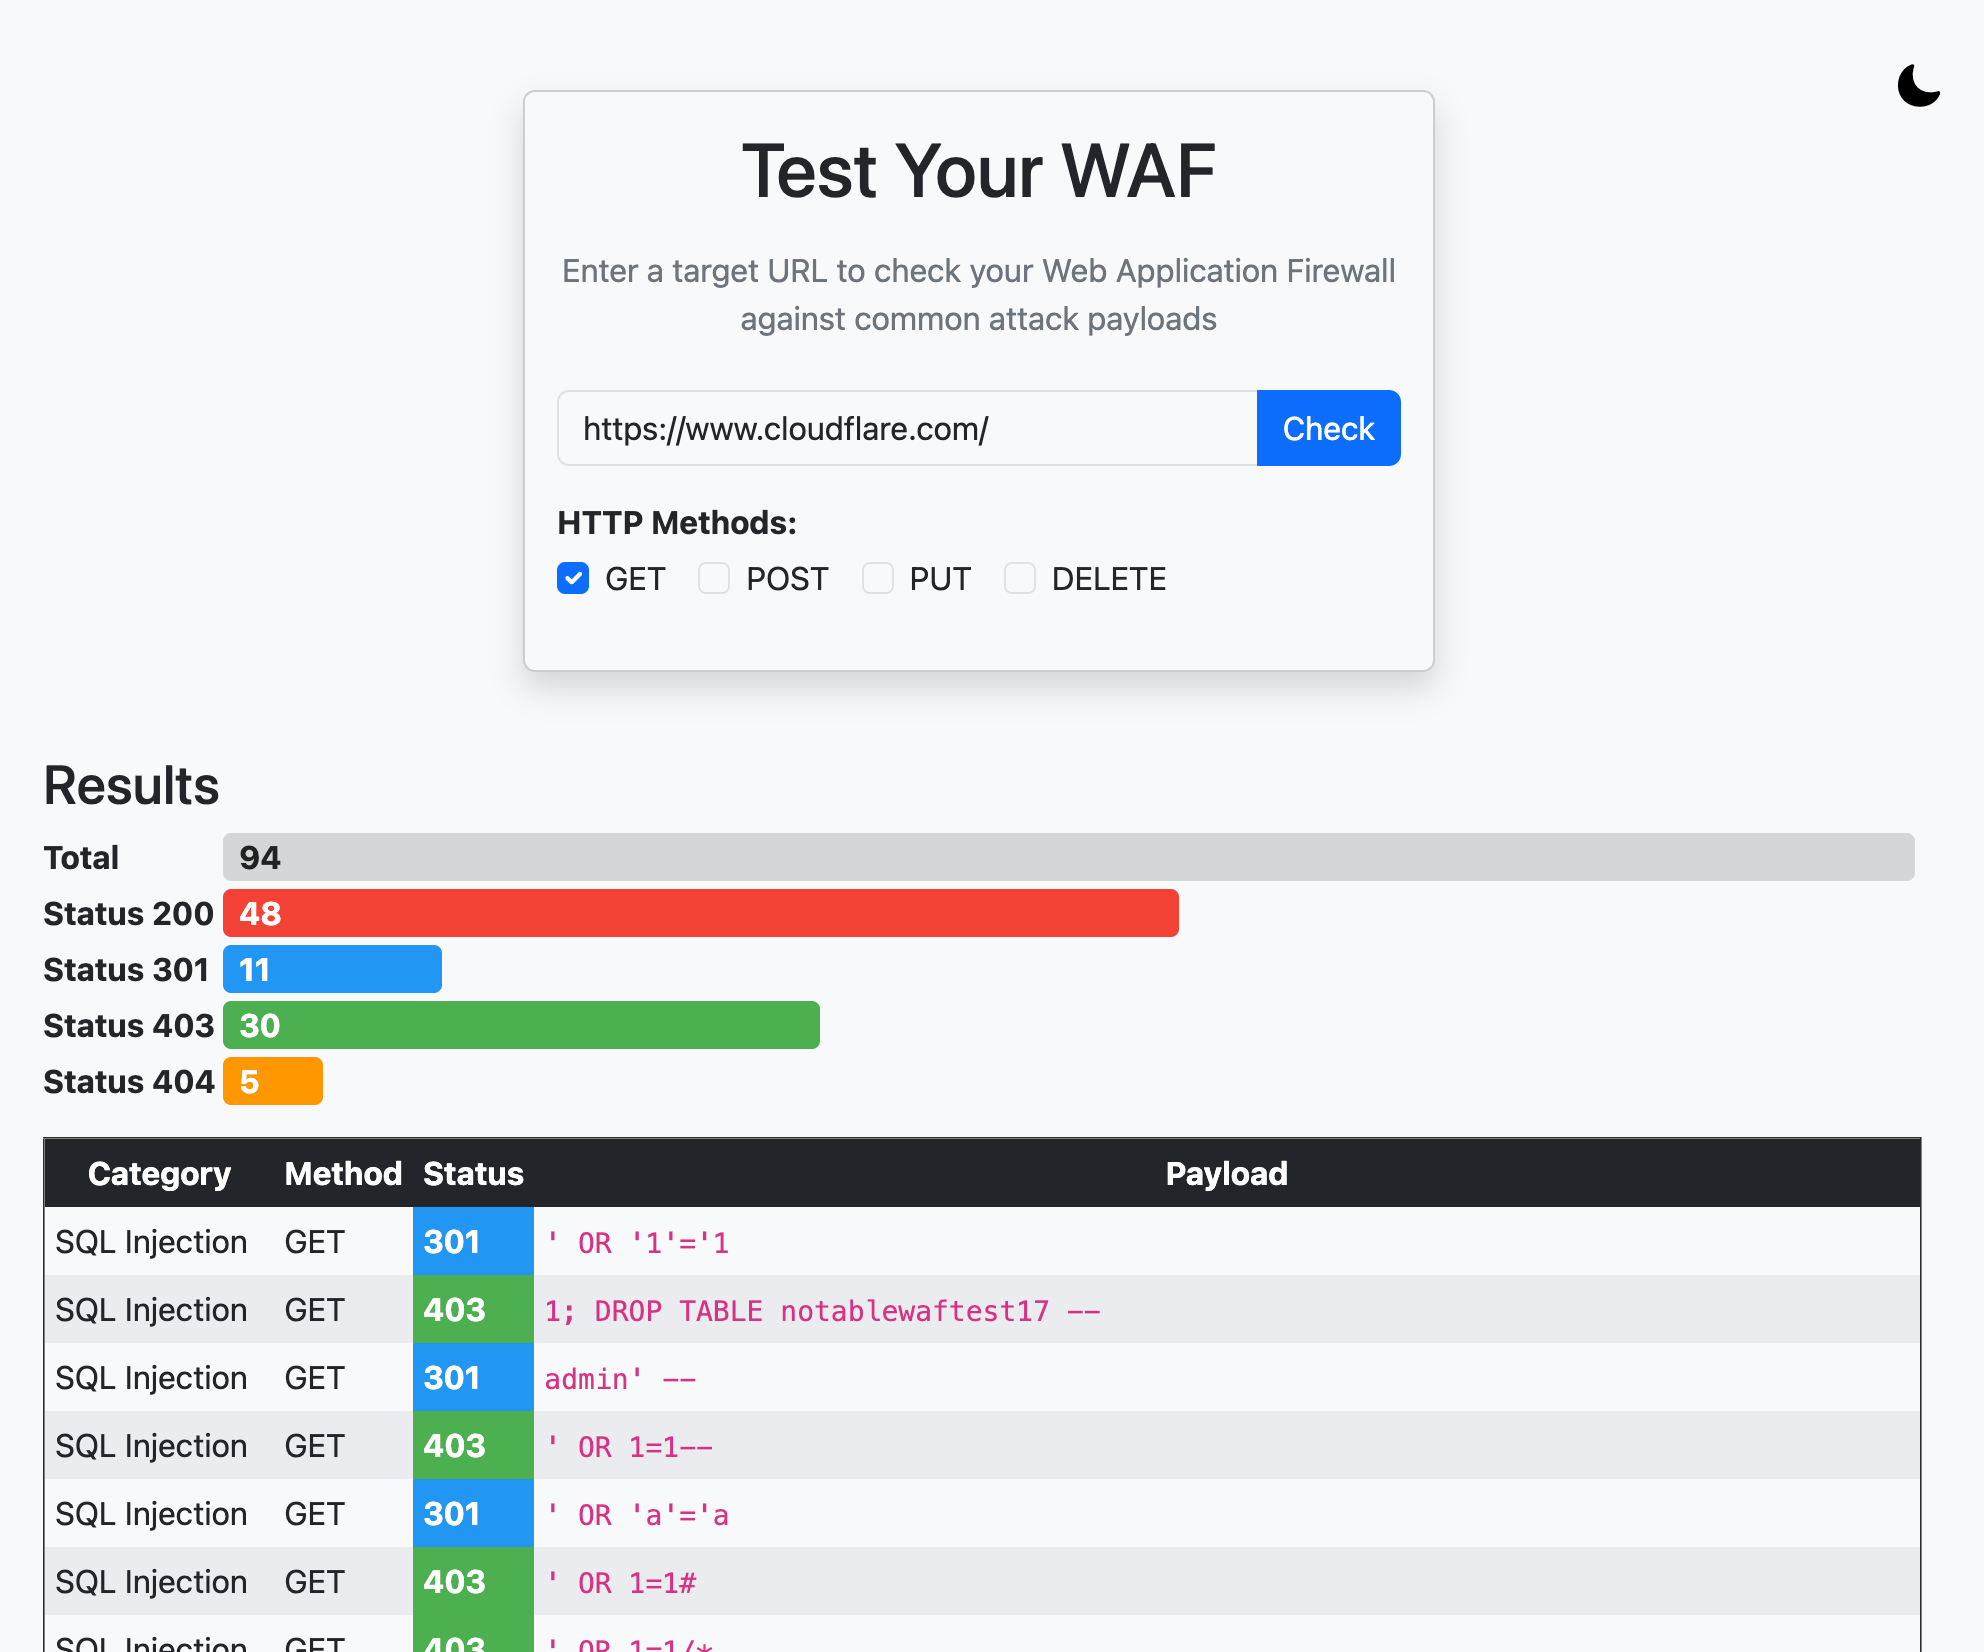This screenshot has height=1652, width=1984.
Task: Click the Check button
Action: pos(1327,428)
